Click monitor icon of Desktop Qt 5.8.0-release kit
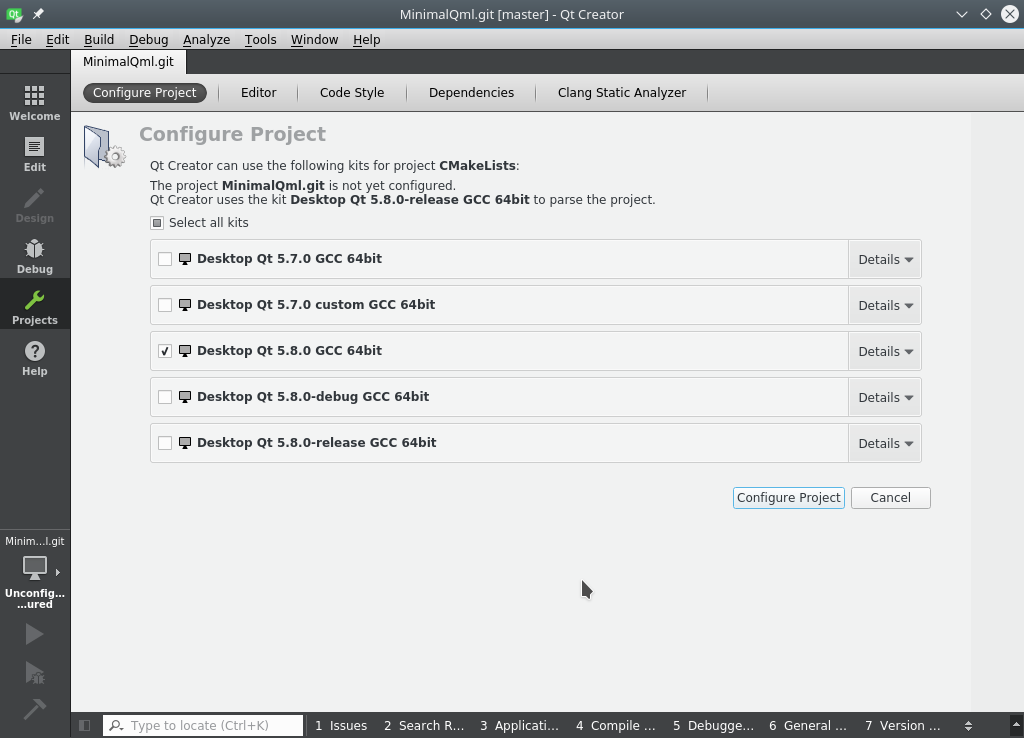Image resolution: width=1024 pixels, height=738 pixels. 185,443
